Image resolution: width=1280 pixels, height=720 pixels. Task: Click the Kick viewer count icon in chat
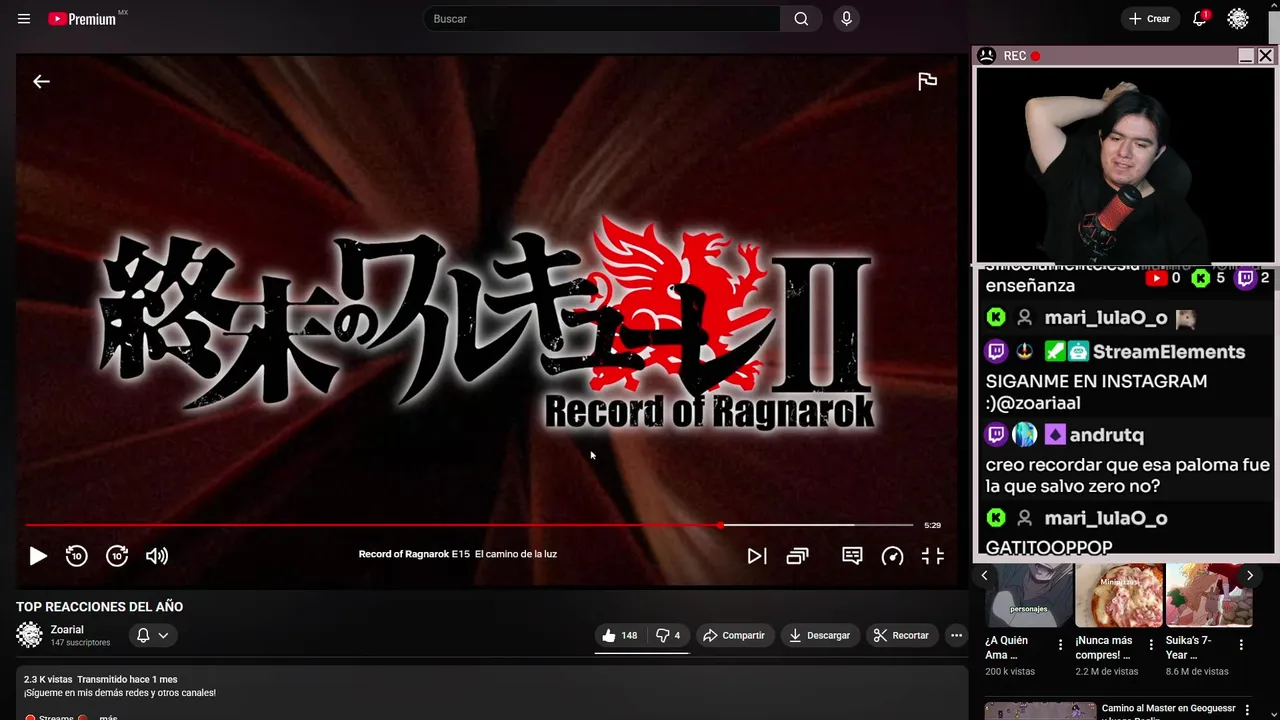pos(1201,278)
